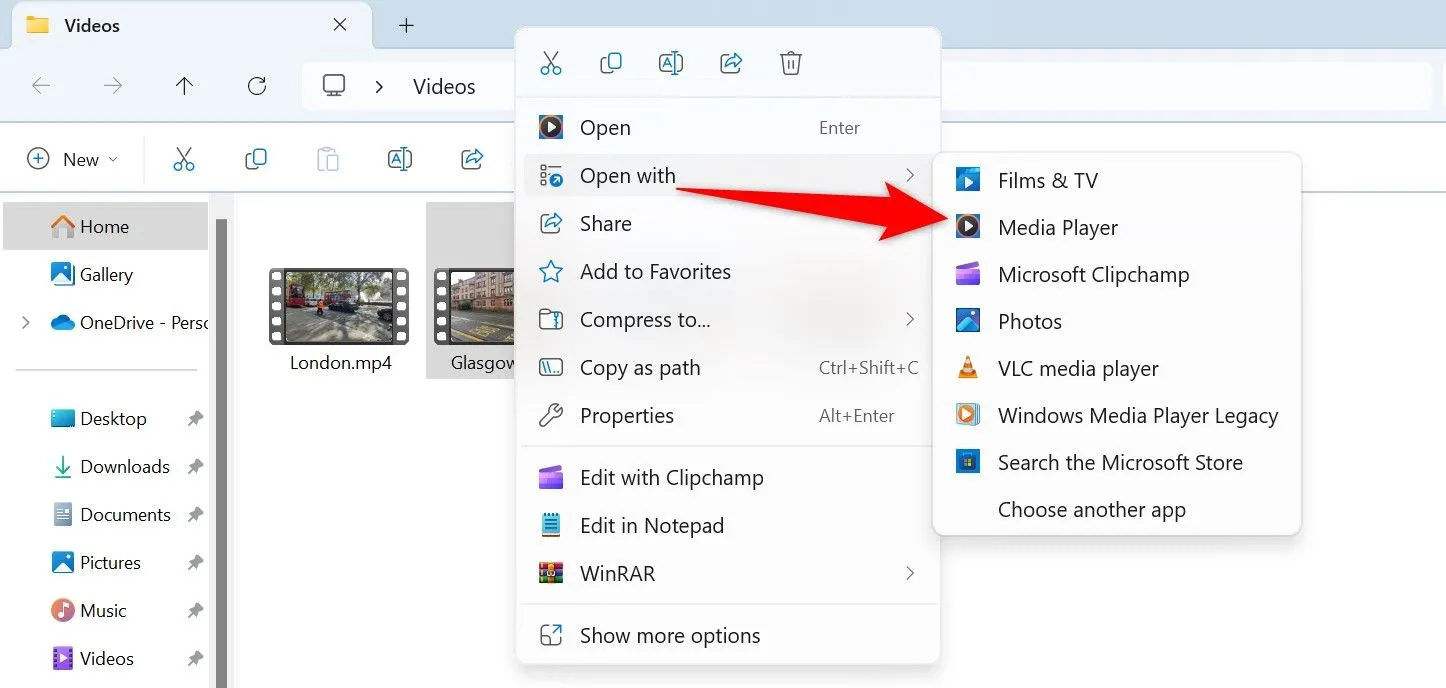Open with Windows Media Player Legacy
Image resolution: width=1446 pixels, height=688 pixels.
pyautogui.click(x=1116, y=416)
